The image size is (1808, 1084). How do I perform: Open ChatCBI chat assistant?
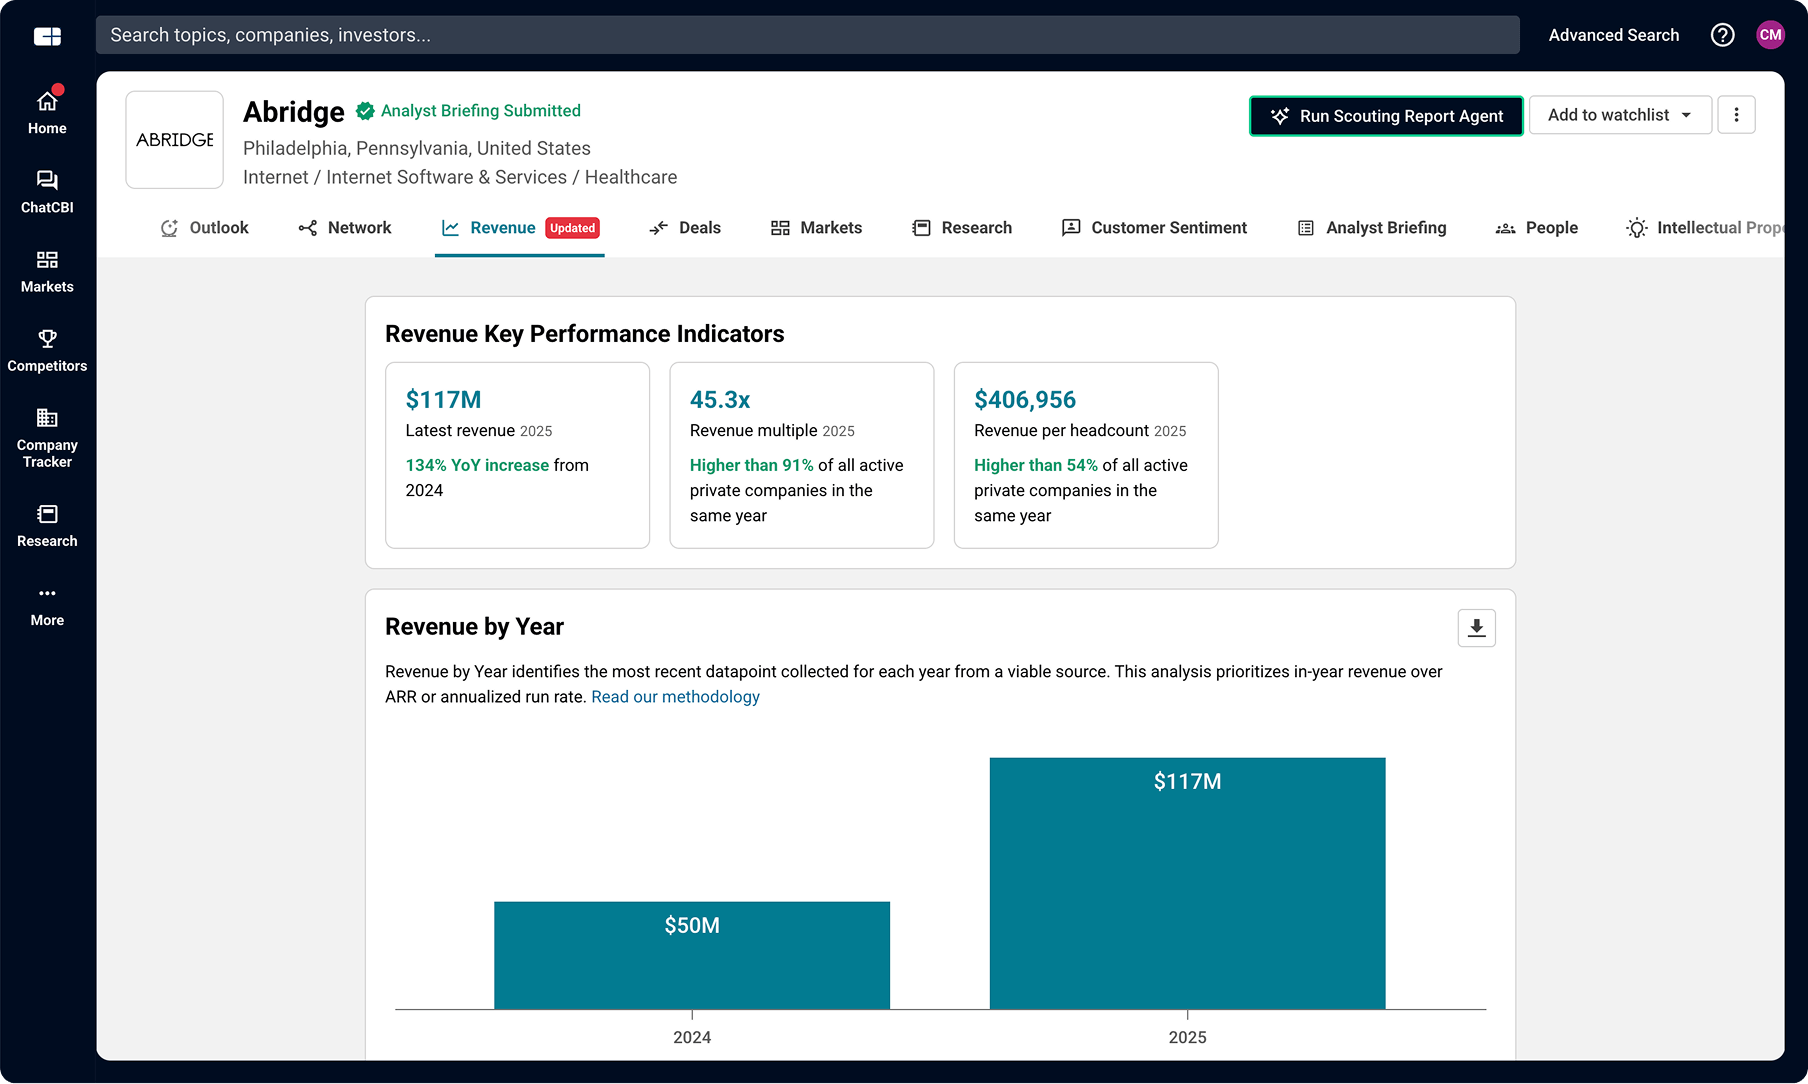click(47, 192)
